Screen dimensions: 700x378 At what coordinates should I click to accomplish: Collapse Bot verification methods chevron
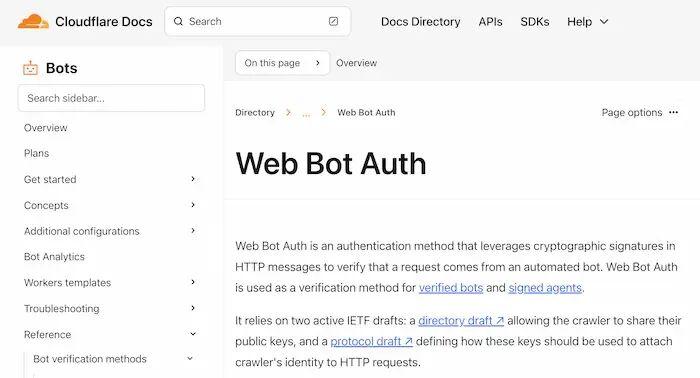(x=190, y=358)
